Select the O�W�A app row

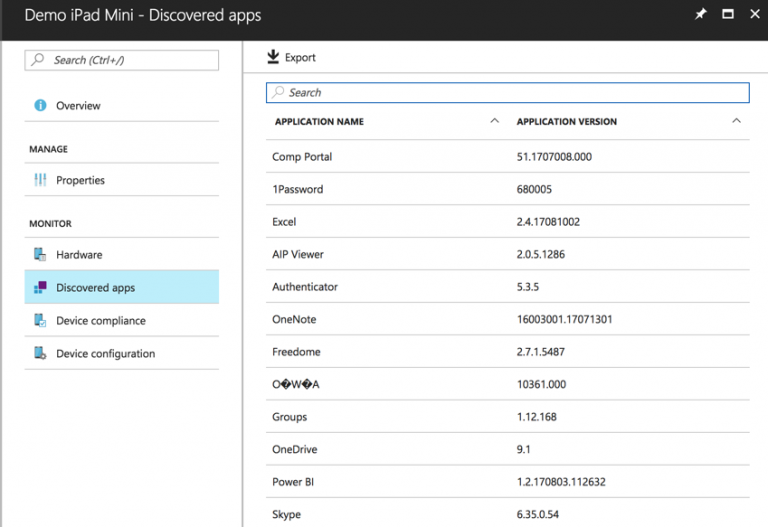click(x=507, y=384)
